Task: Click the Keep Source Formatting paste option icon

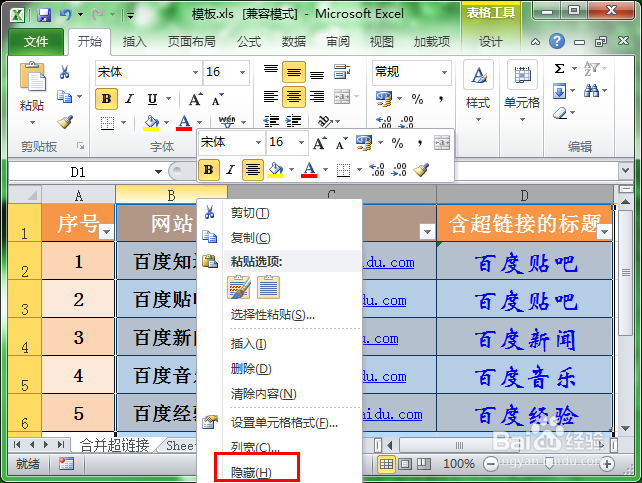Action: pyautogui.click(x=239, y=287)
